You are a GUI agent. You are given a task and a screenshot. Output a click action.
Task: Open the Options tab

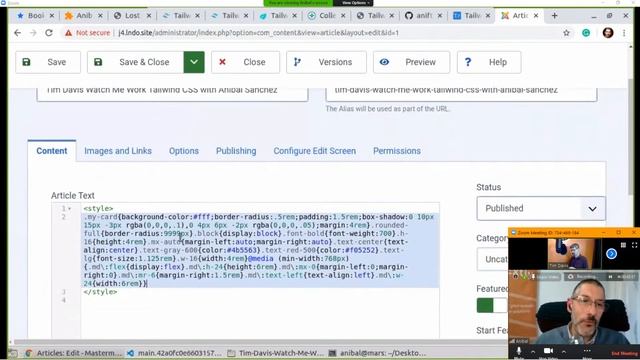tap(184, 151)
